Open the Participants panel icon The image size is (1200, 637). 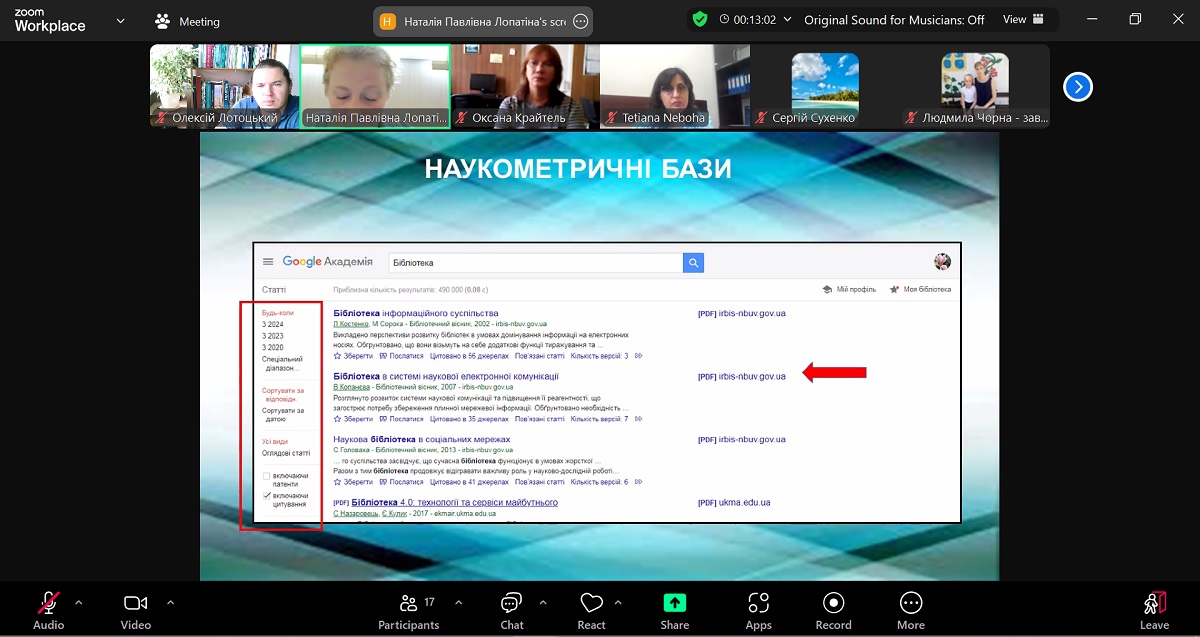[408, 603]
